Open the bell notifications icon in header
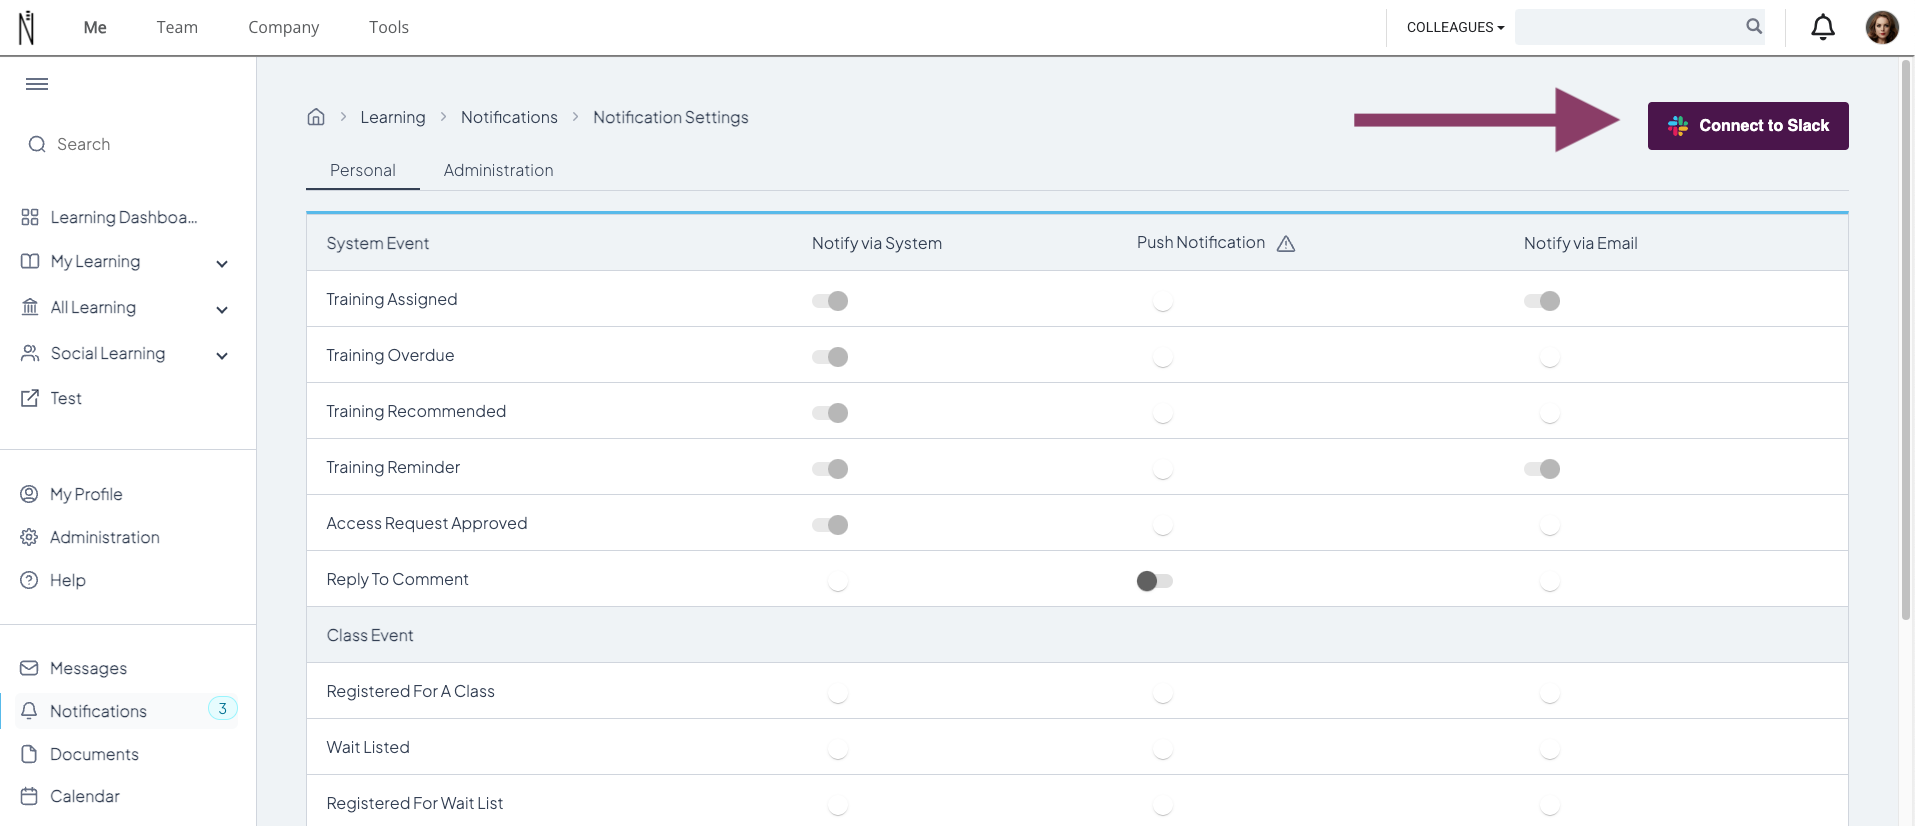 point(1823,27)
